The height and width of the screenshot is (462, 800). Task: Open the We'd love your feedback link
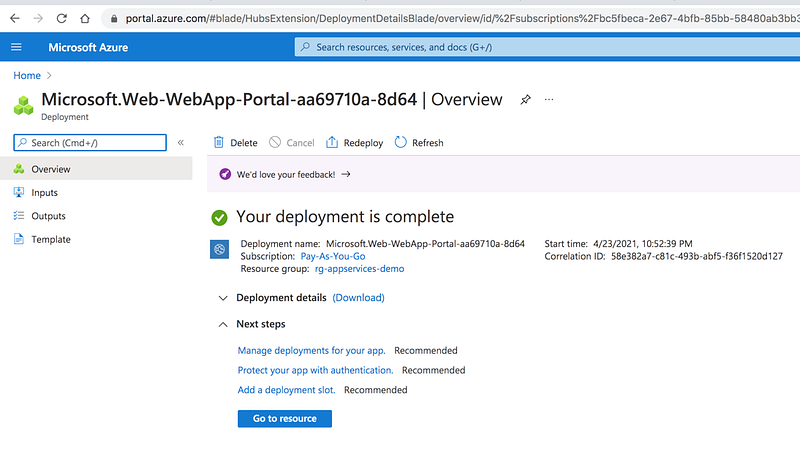286,174
